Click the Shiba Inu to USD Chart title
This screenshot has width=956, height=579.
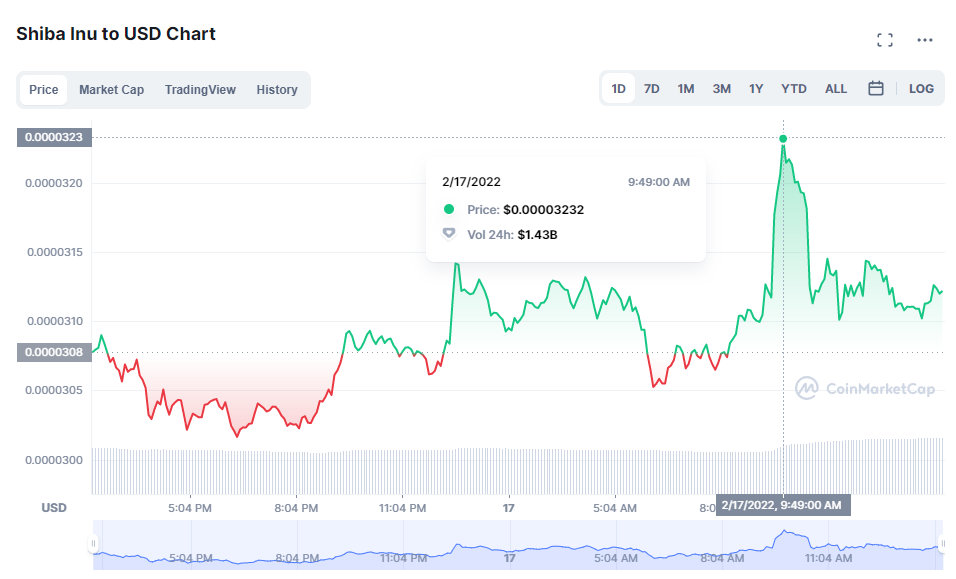(x=116, y=34)
